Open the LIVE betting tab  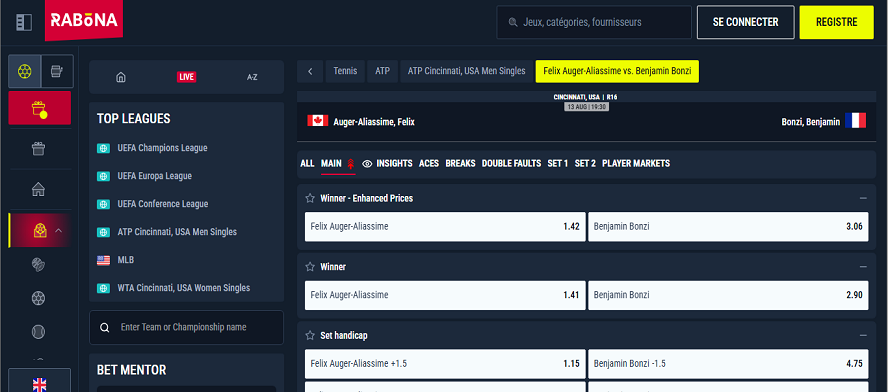tap(186, 77)
